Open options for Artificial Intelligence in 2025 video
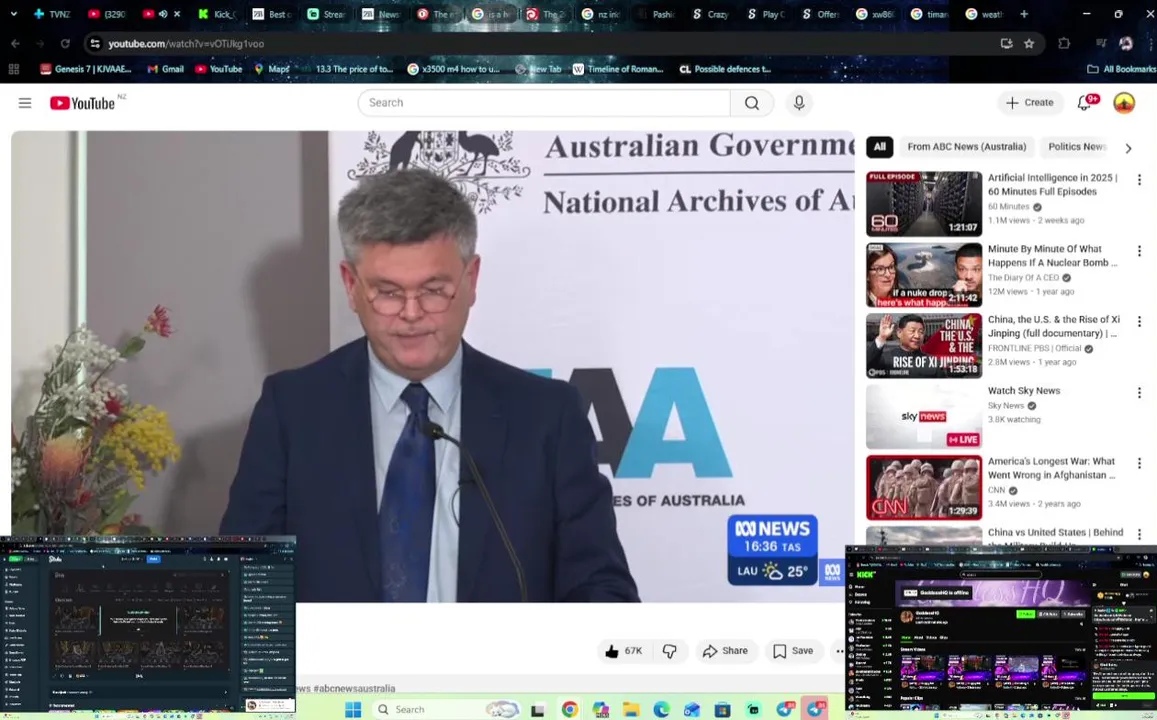 click(1139, 180)
